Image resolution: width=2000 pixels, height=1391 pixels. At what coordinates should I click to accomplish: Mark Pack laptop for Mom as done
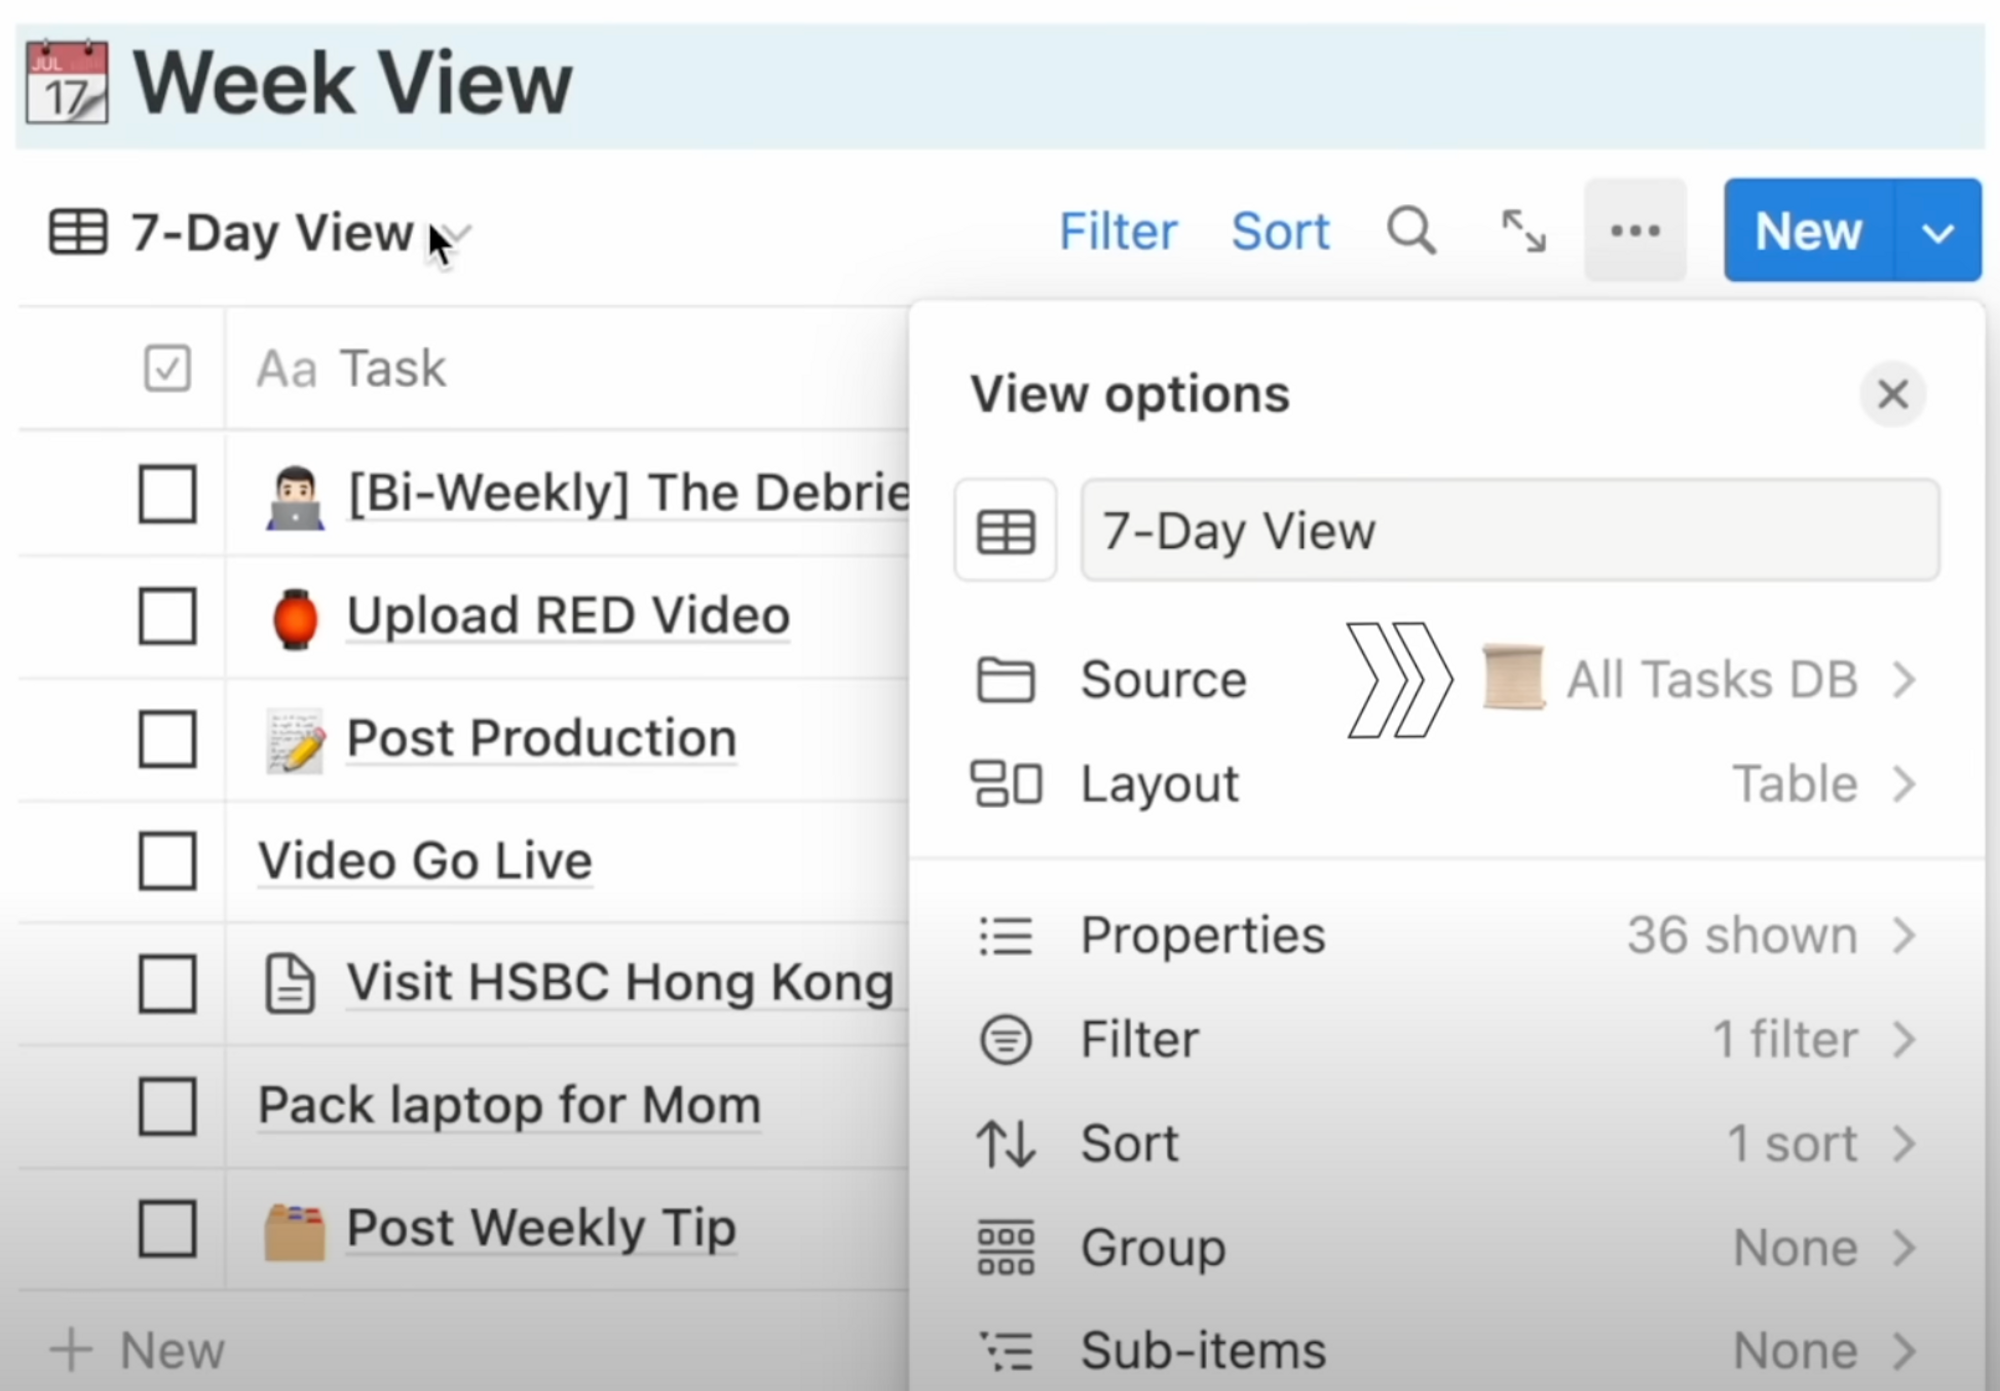click(167, 1106)
